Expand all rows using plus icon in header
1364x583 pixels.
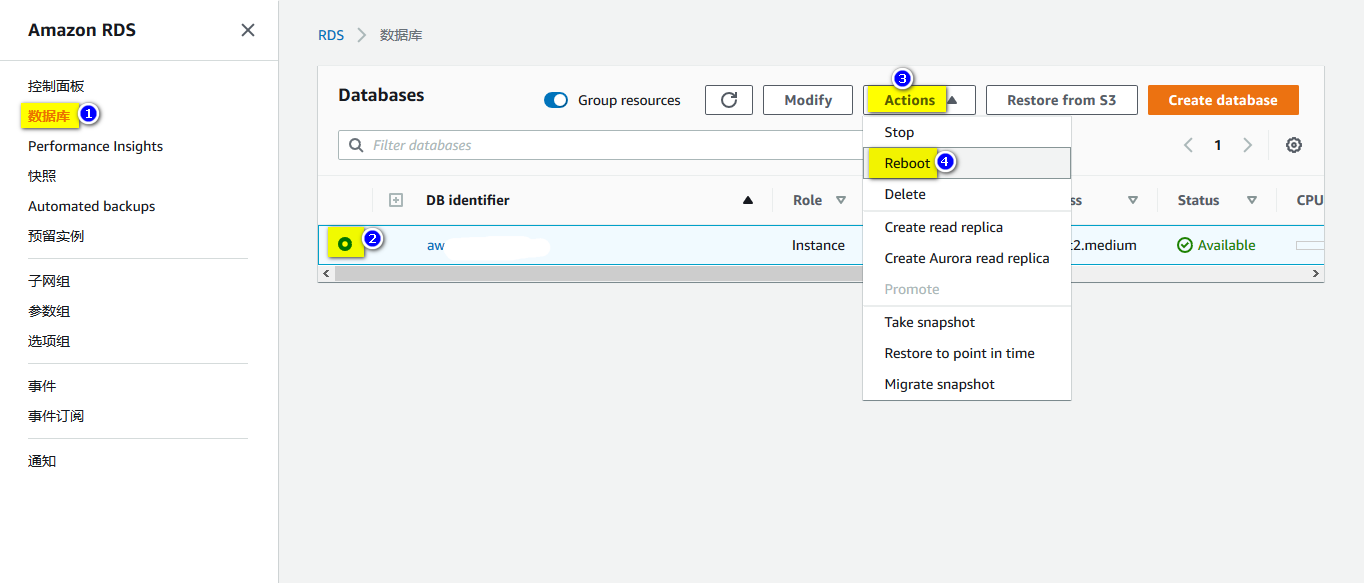(x=396, y=200)
